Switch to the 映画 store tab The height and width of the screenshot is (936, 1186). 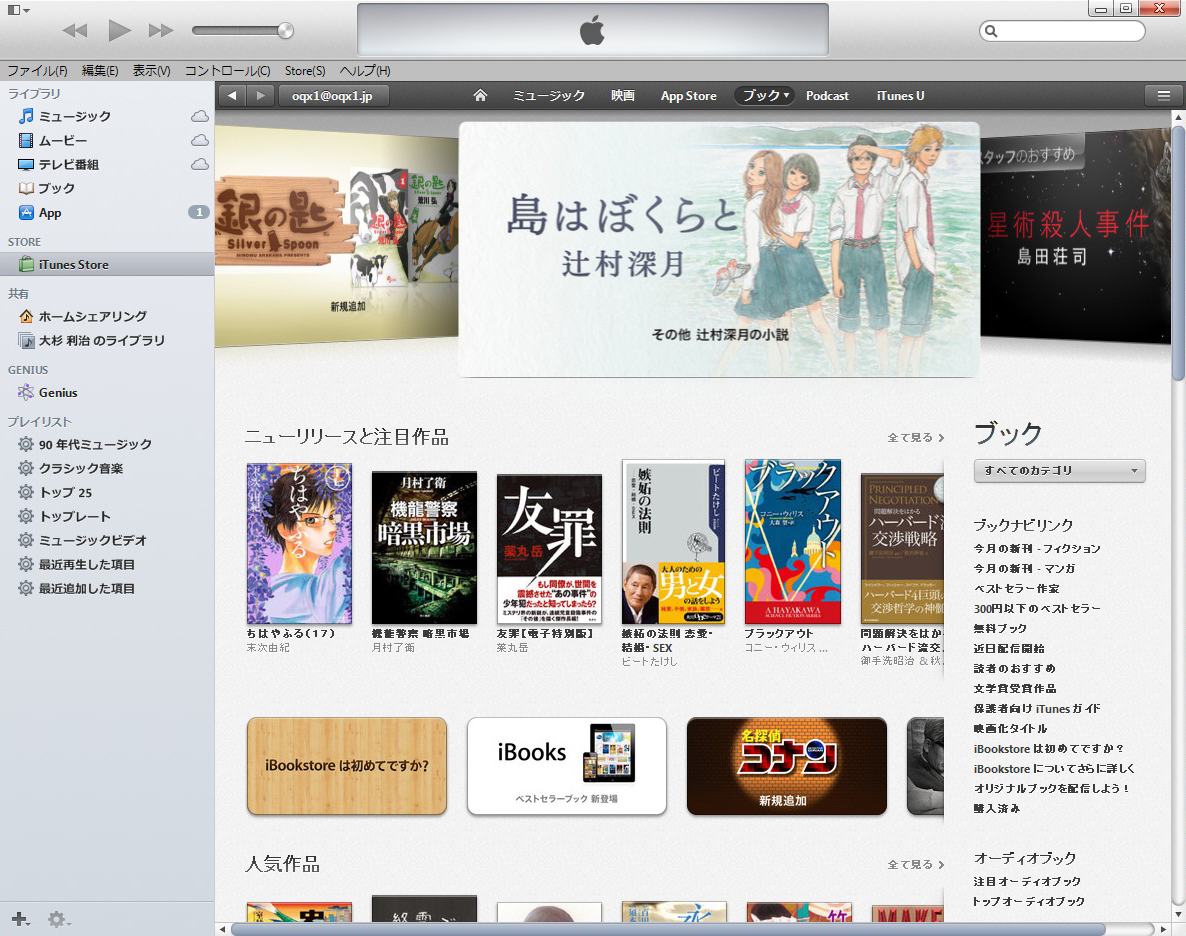coord(622,95)
